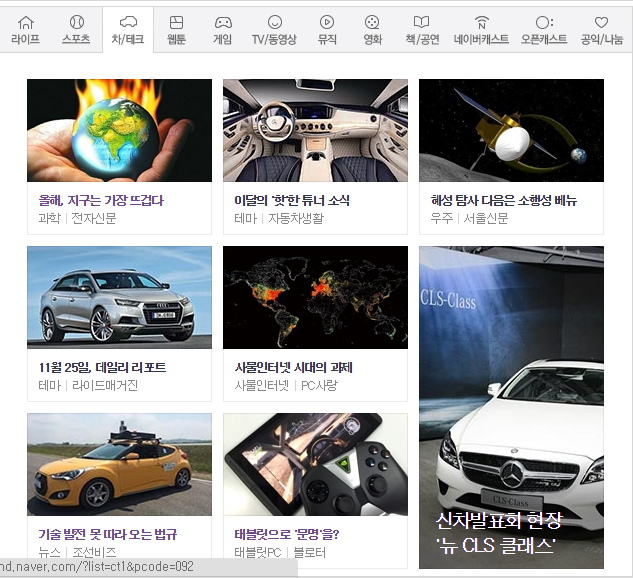Open the silver Audi SUV thumbnail
The image size is (633, 578).
click(119, 297)
